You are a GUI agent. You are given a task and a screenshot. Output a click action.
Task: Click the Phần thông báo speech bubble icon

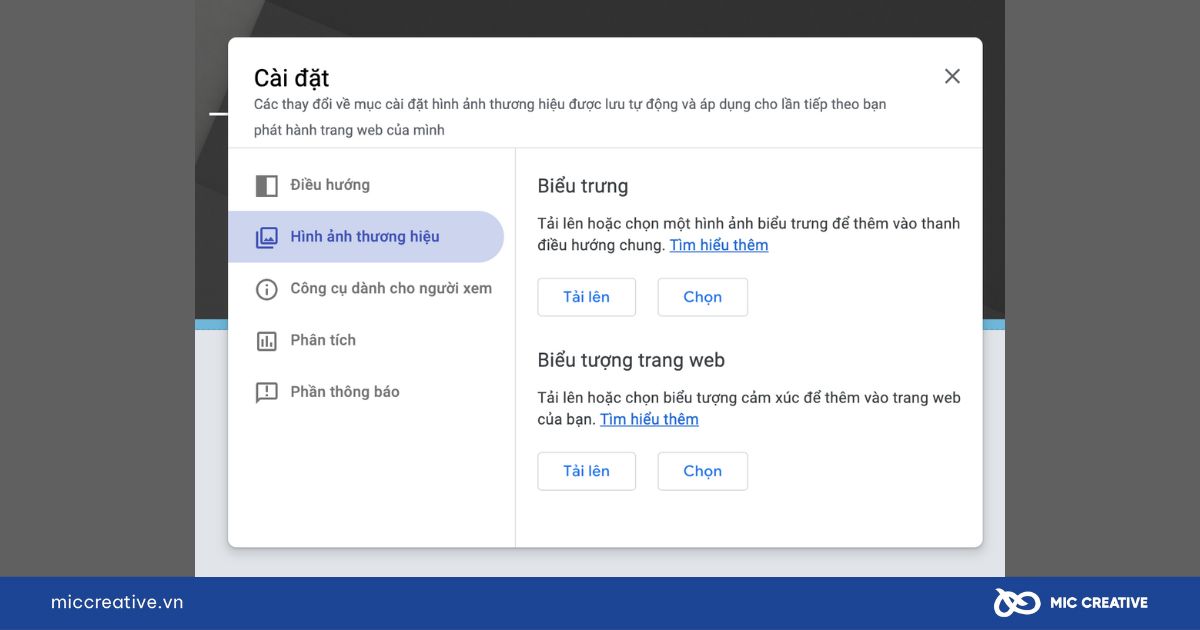point(266,393)
